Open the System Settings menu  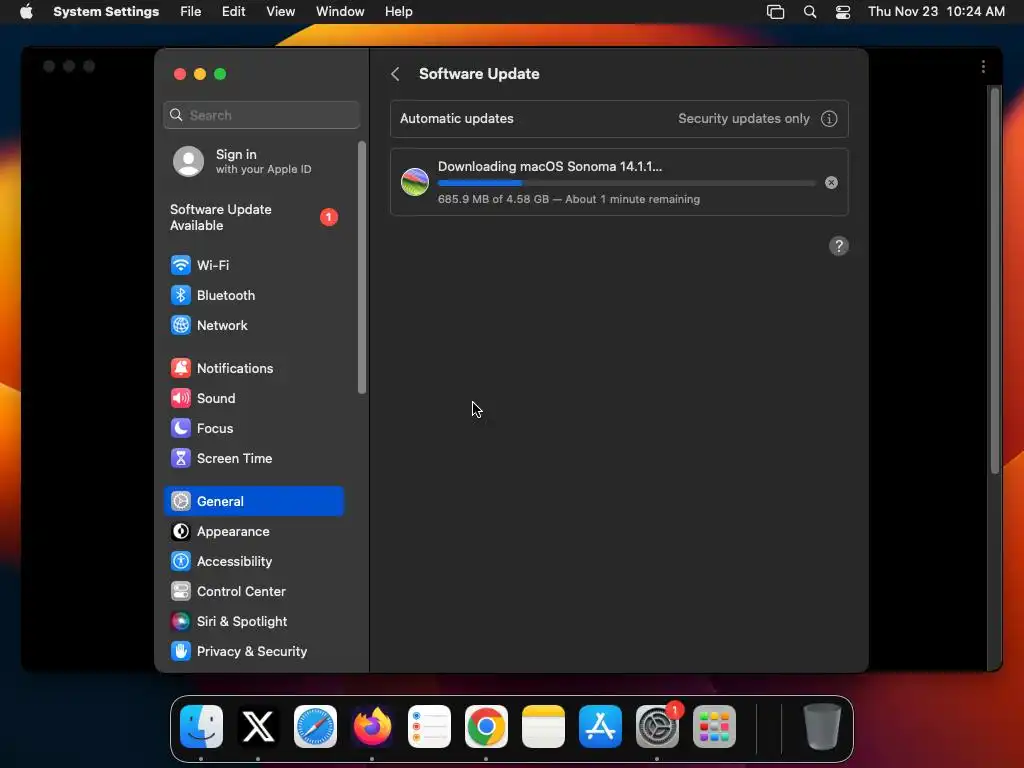click(106, 12)
